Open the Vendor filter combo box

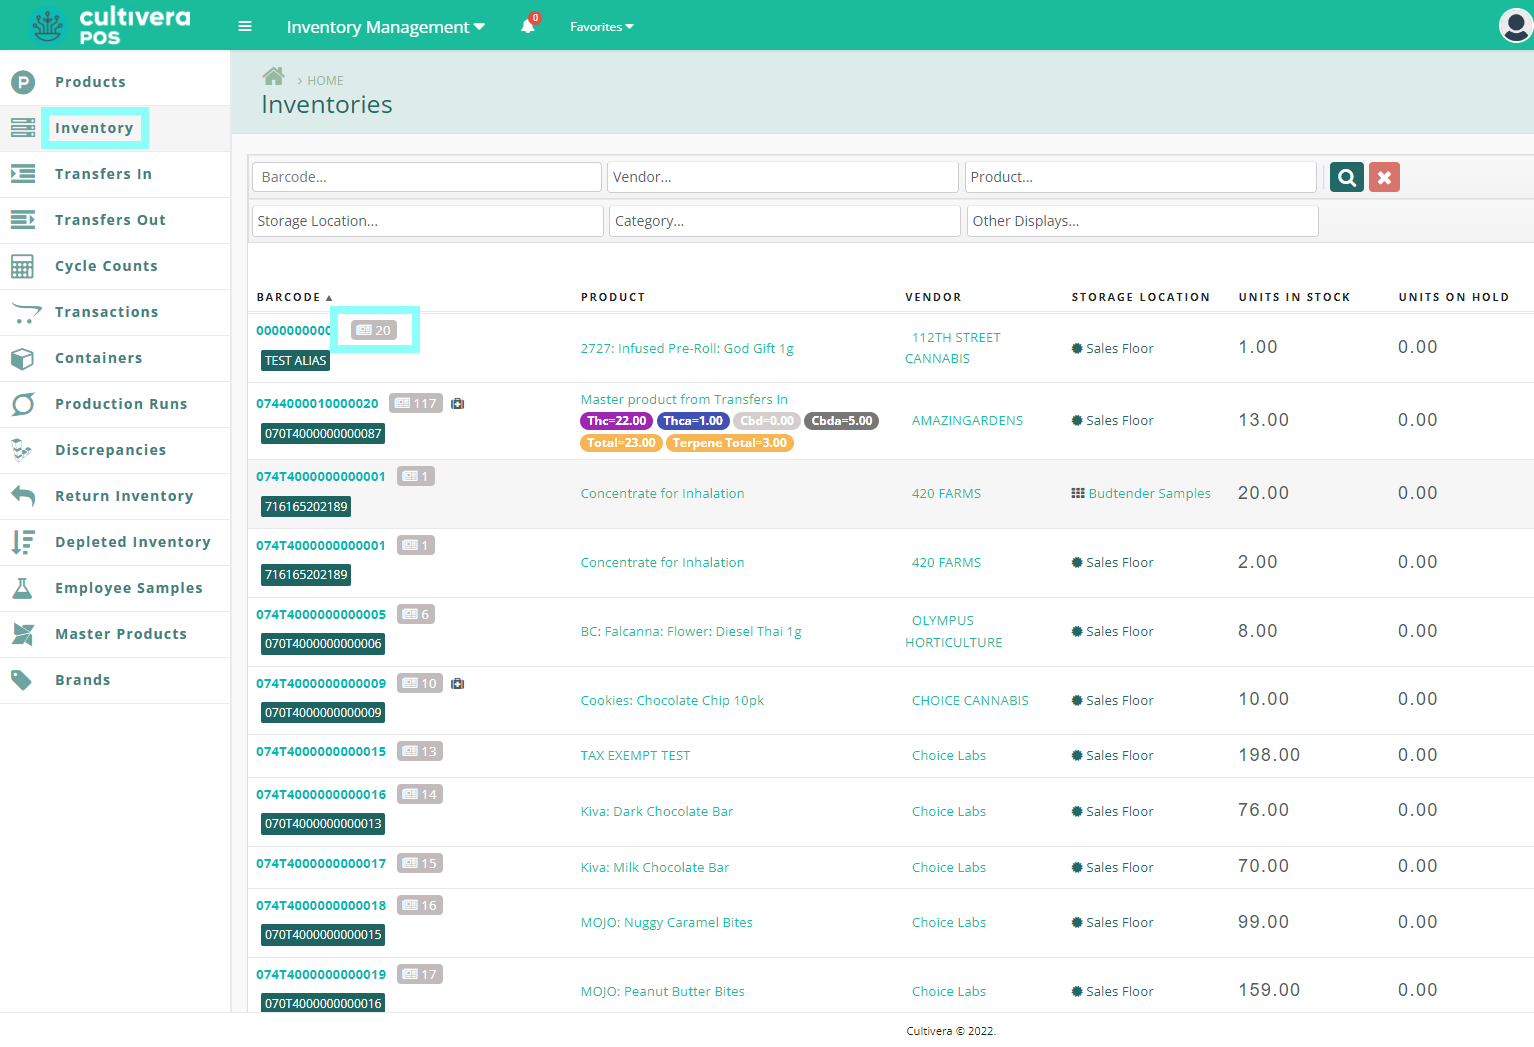click(x=783, y=177)
